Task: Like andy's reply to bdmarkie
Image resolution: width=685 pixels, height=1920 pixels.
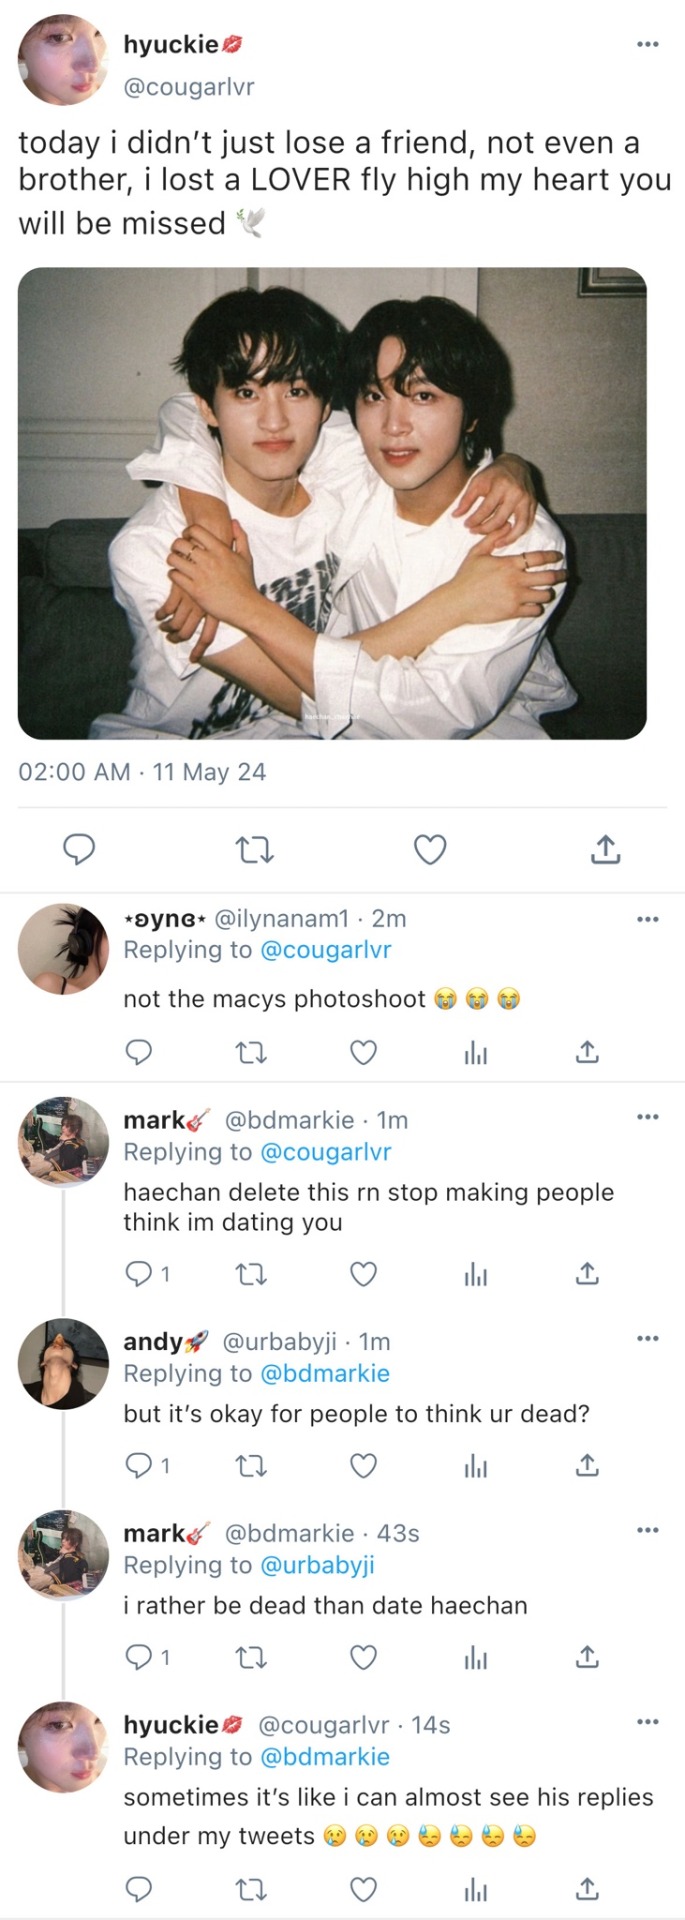Action: click(363, 1466)
